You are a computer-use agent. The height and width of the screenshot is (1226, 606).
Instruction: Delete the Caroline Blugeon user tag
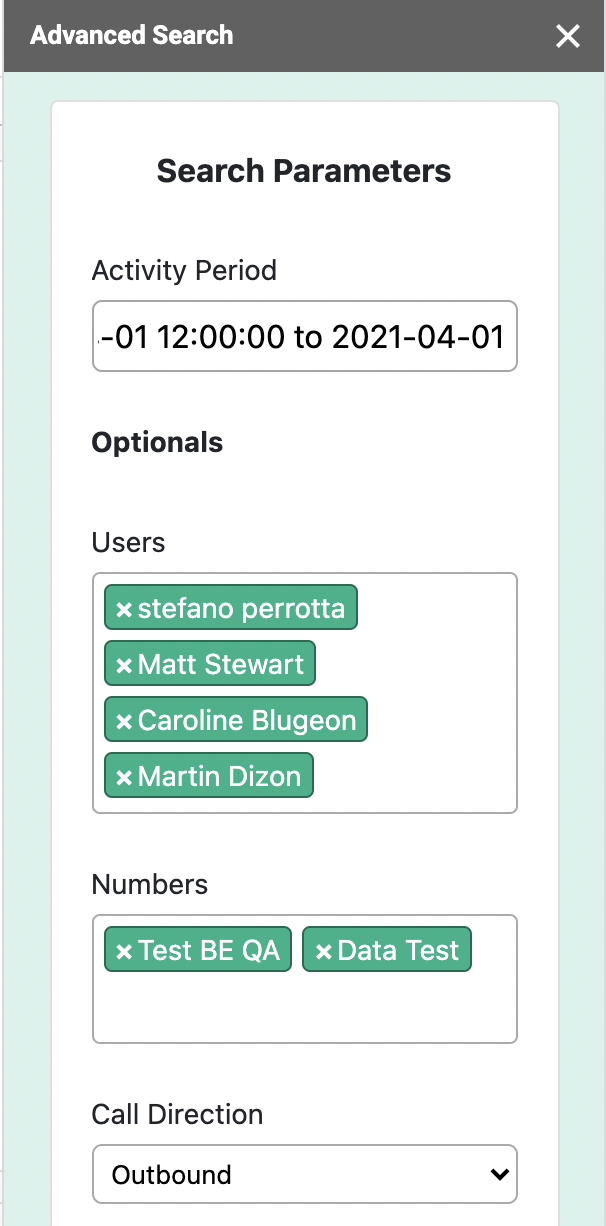coord(124,721)
